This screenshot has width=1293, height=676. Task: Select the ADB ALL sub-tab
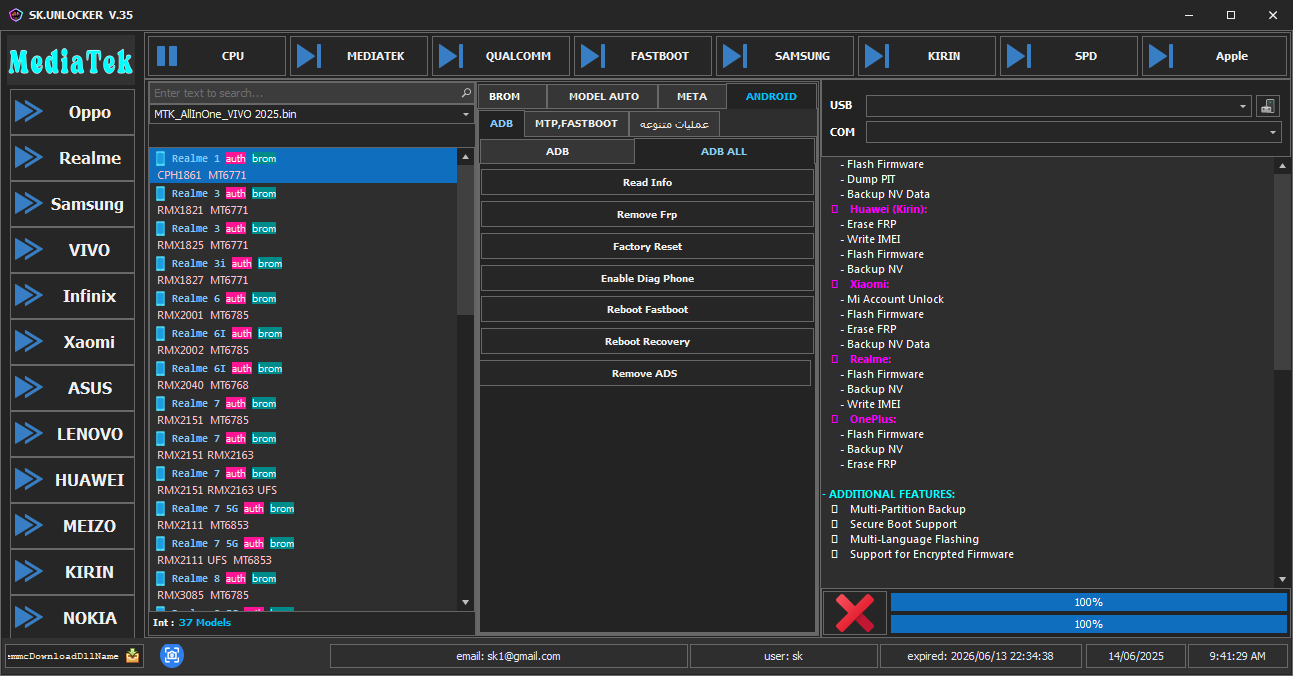coord(724,152)
